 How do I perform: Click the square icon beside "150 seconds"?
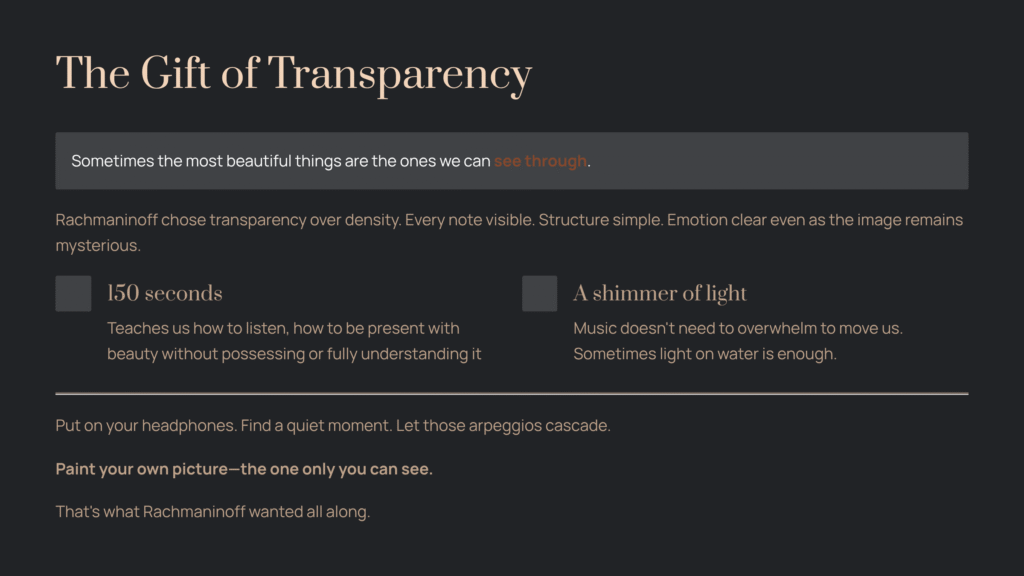click(73, 294)
